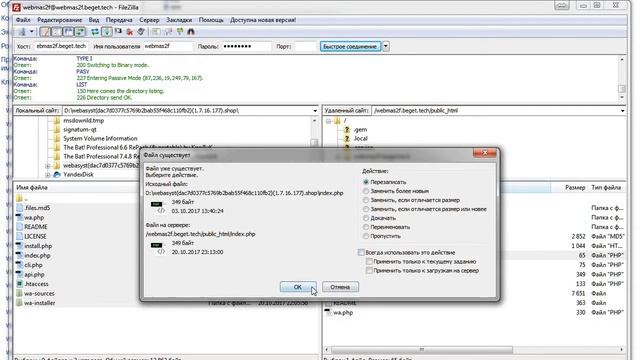Click .htaccess file icon in local list
Image resolution: width=640 pixels, height=360 pixels.
click(19, 284)
